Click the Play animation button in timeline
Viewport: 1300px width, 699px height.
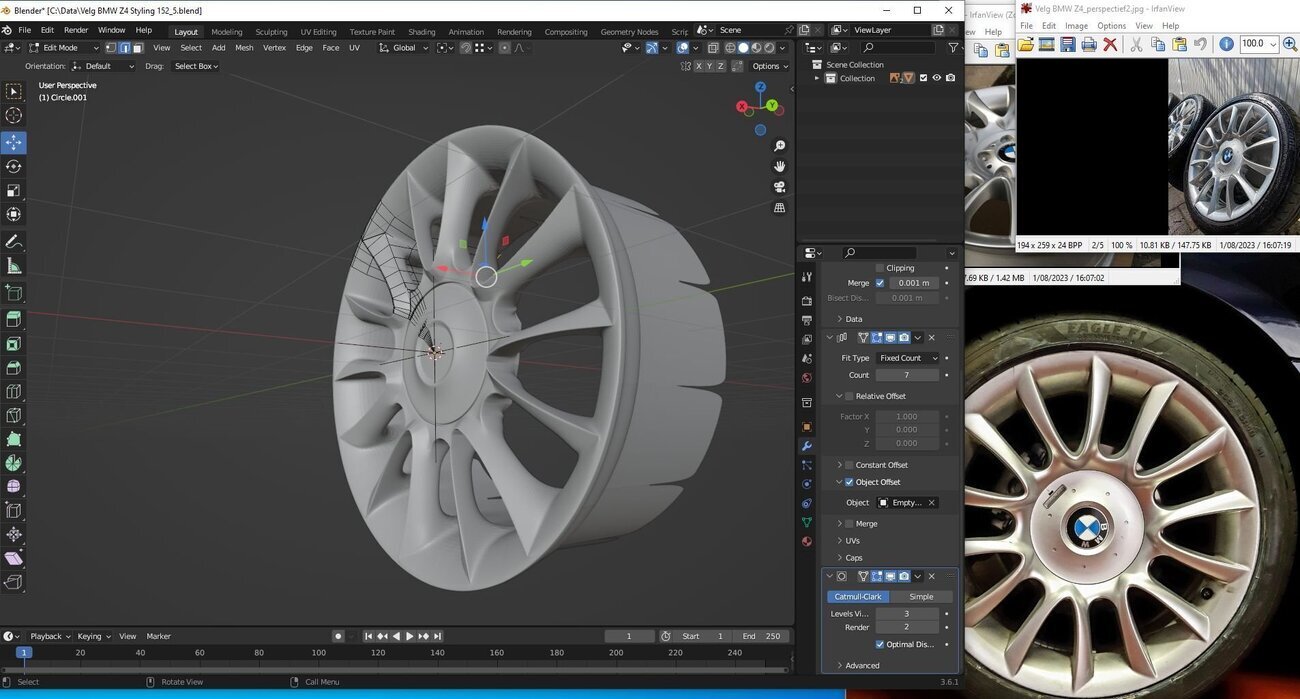[409, 636]
